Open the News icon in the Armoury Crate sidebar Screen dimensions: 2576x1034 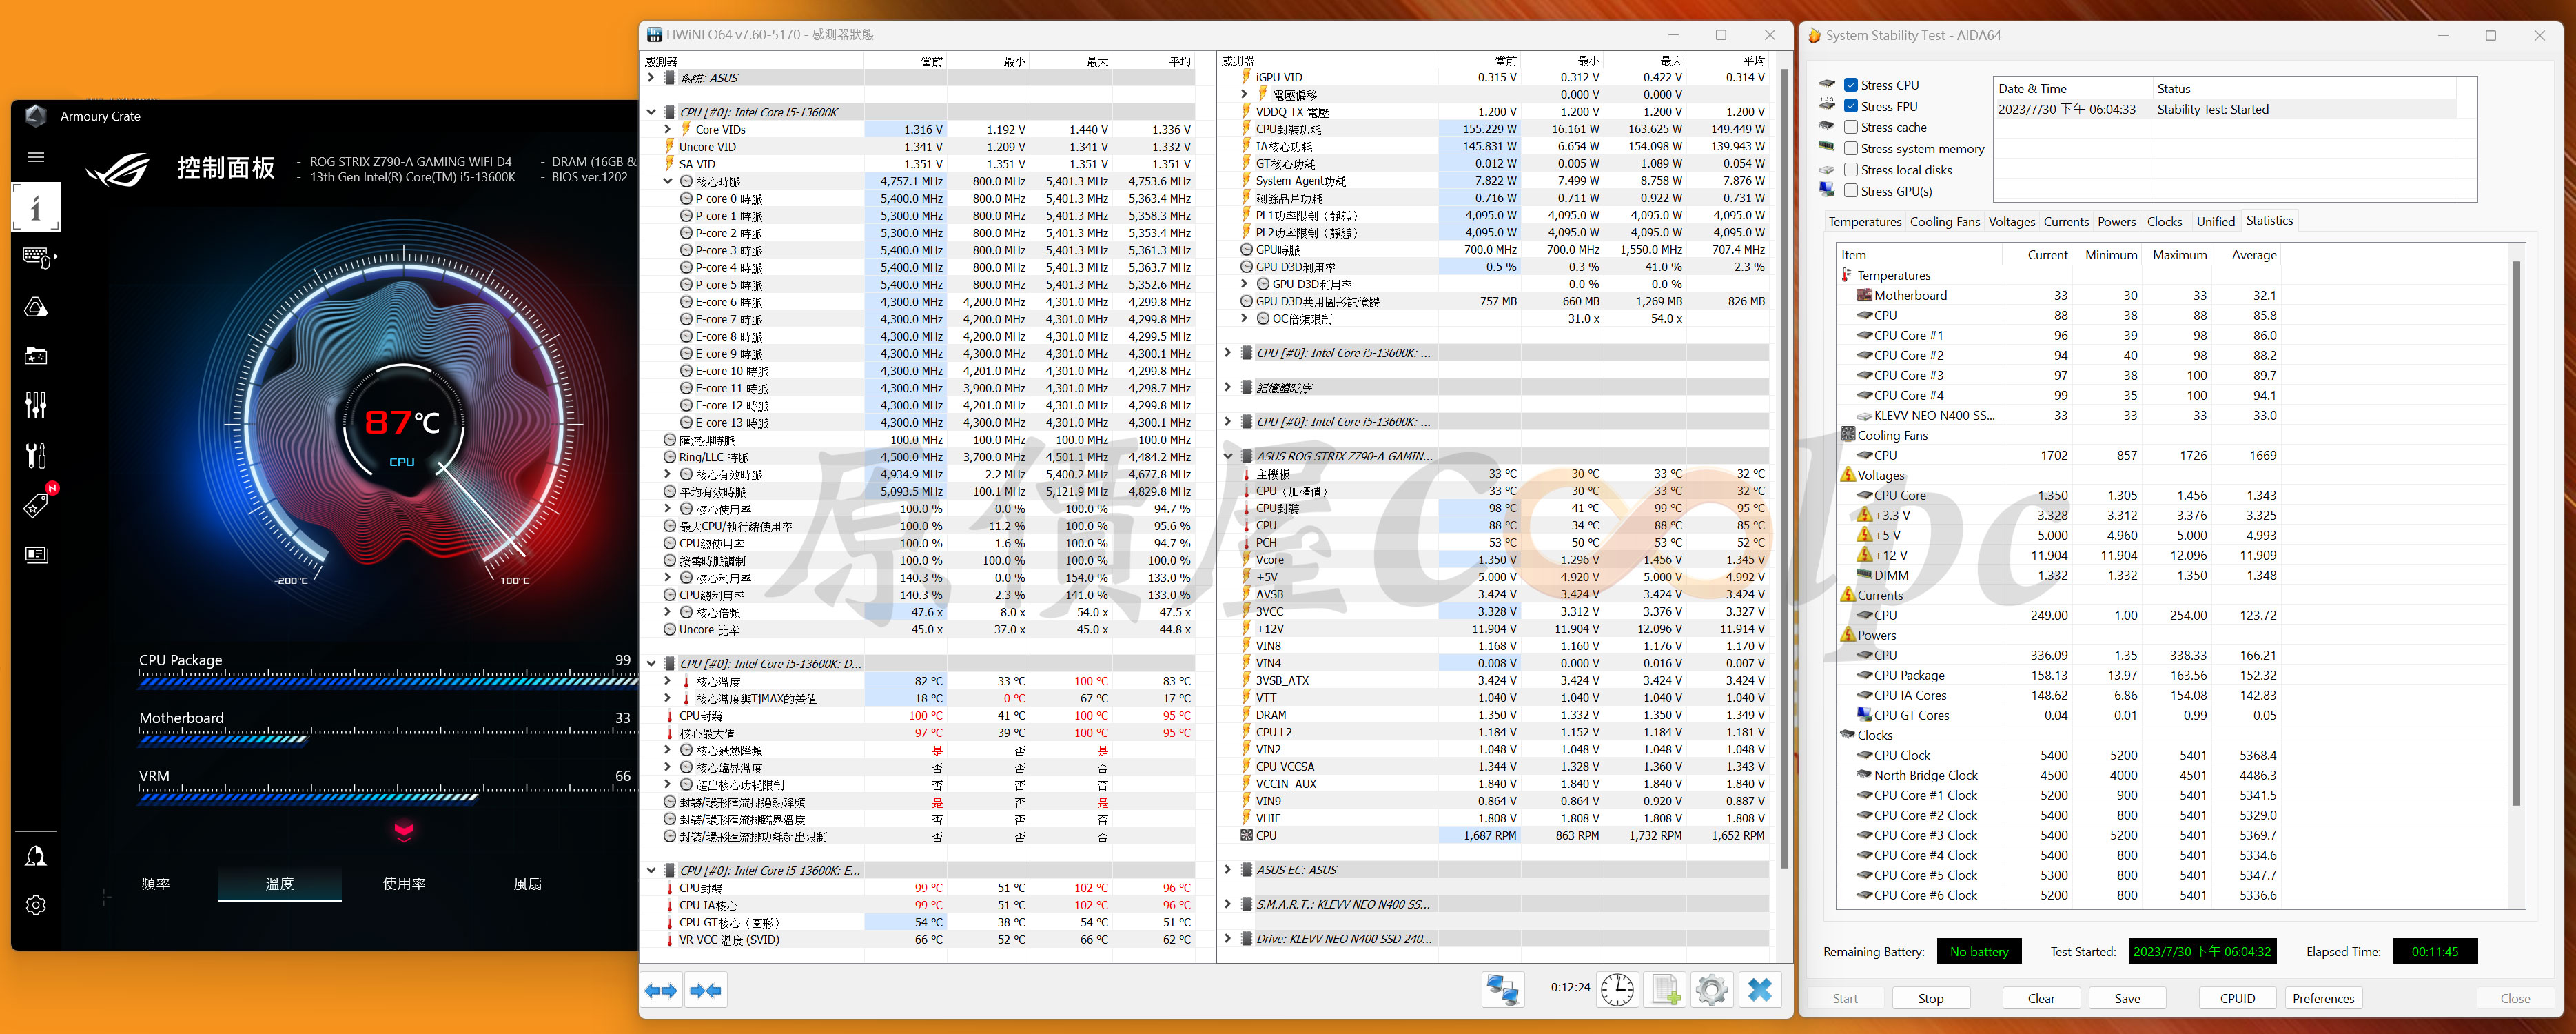click(36, 554)
